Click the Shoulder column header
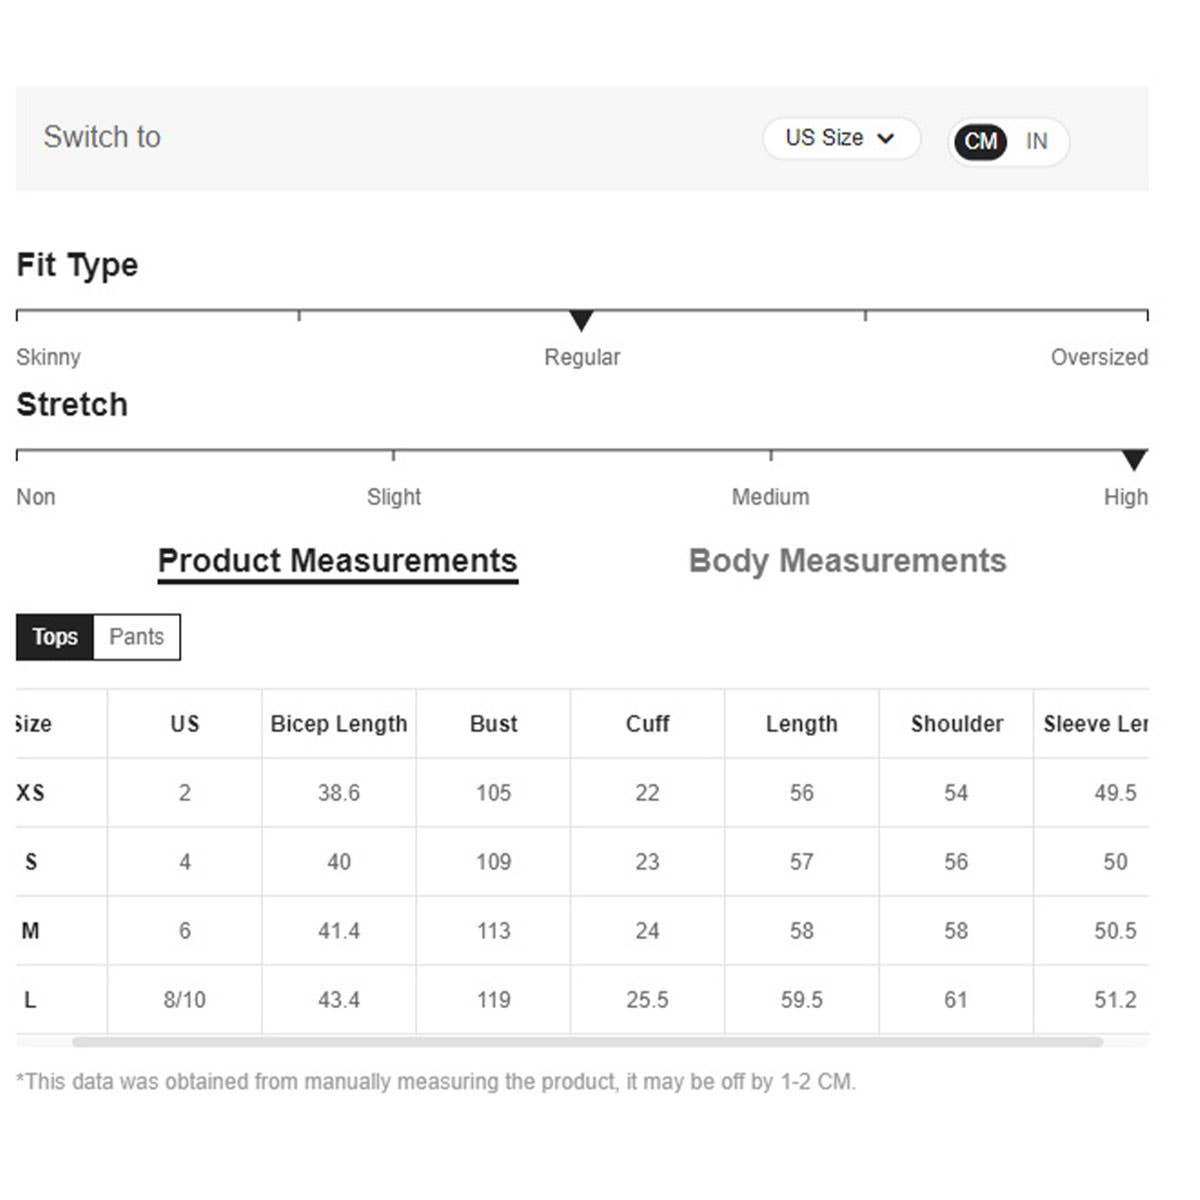 point(956,724)
